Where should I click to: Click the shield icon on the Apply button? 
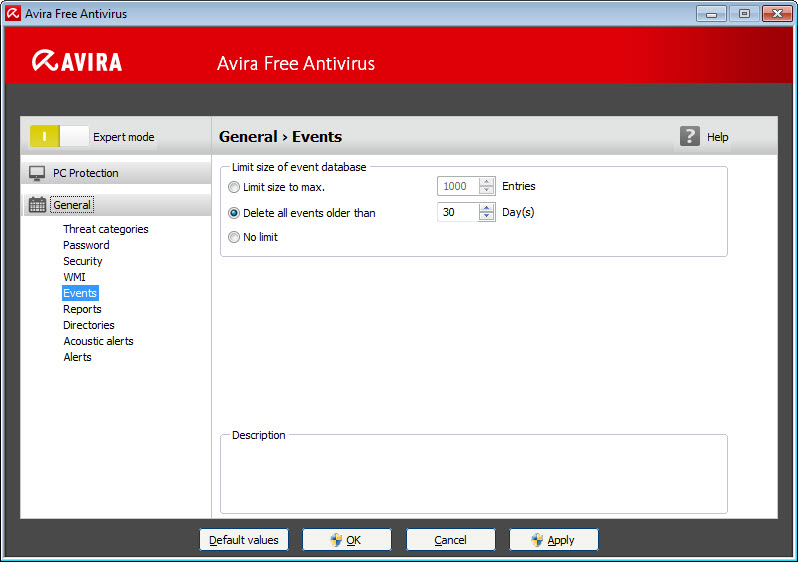coord(537,540)
